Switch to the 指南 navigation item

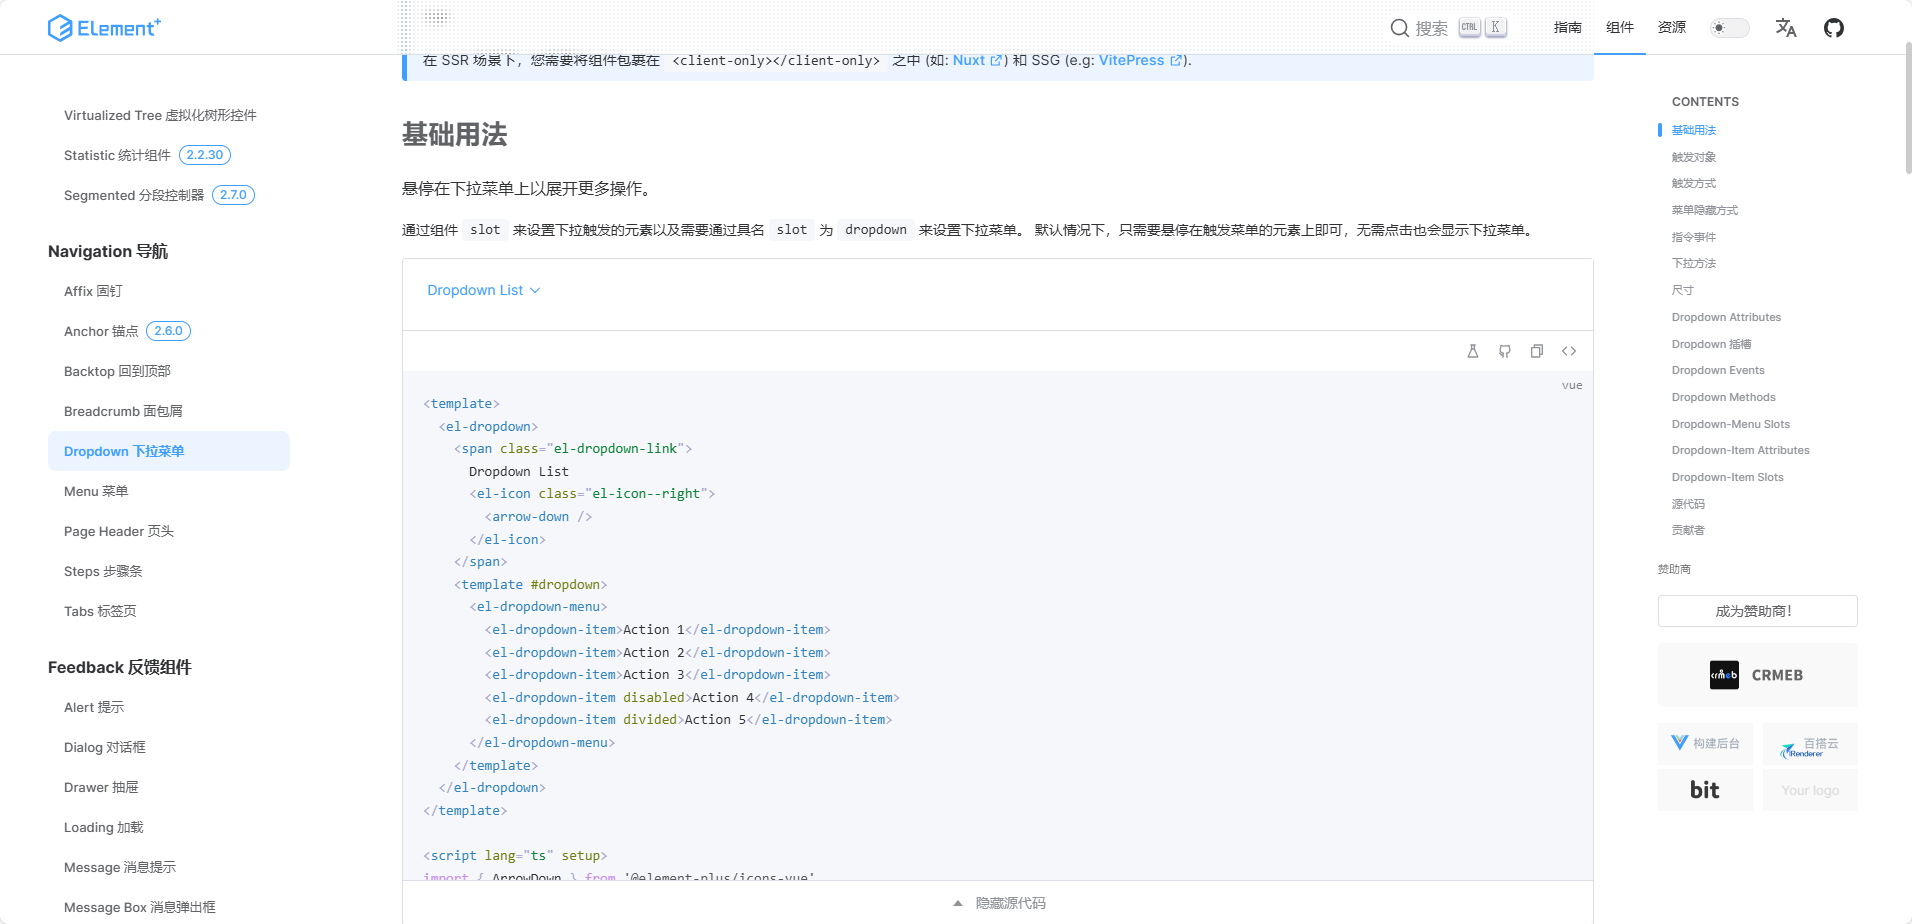(1567, 28)
